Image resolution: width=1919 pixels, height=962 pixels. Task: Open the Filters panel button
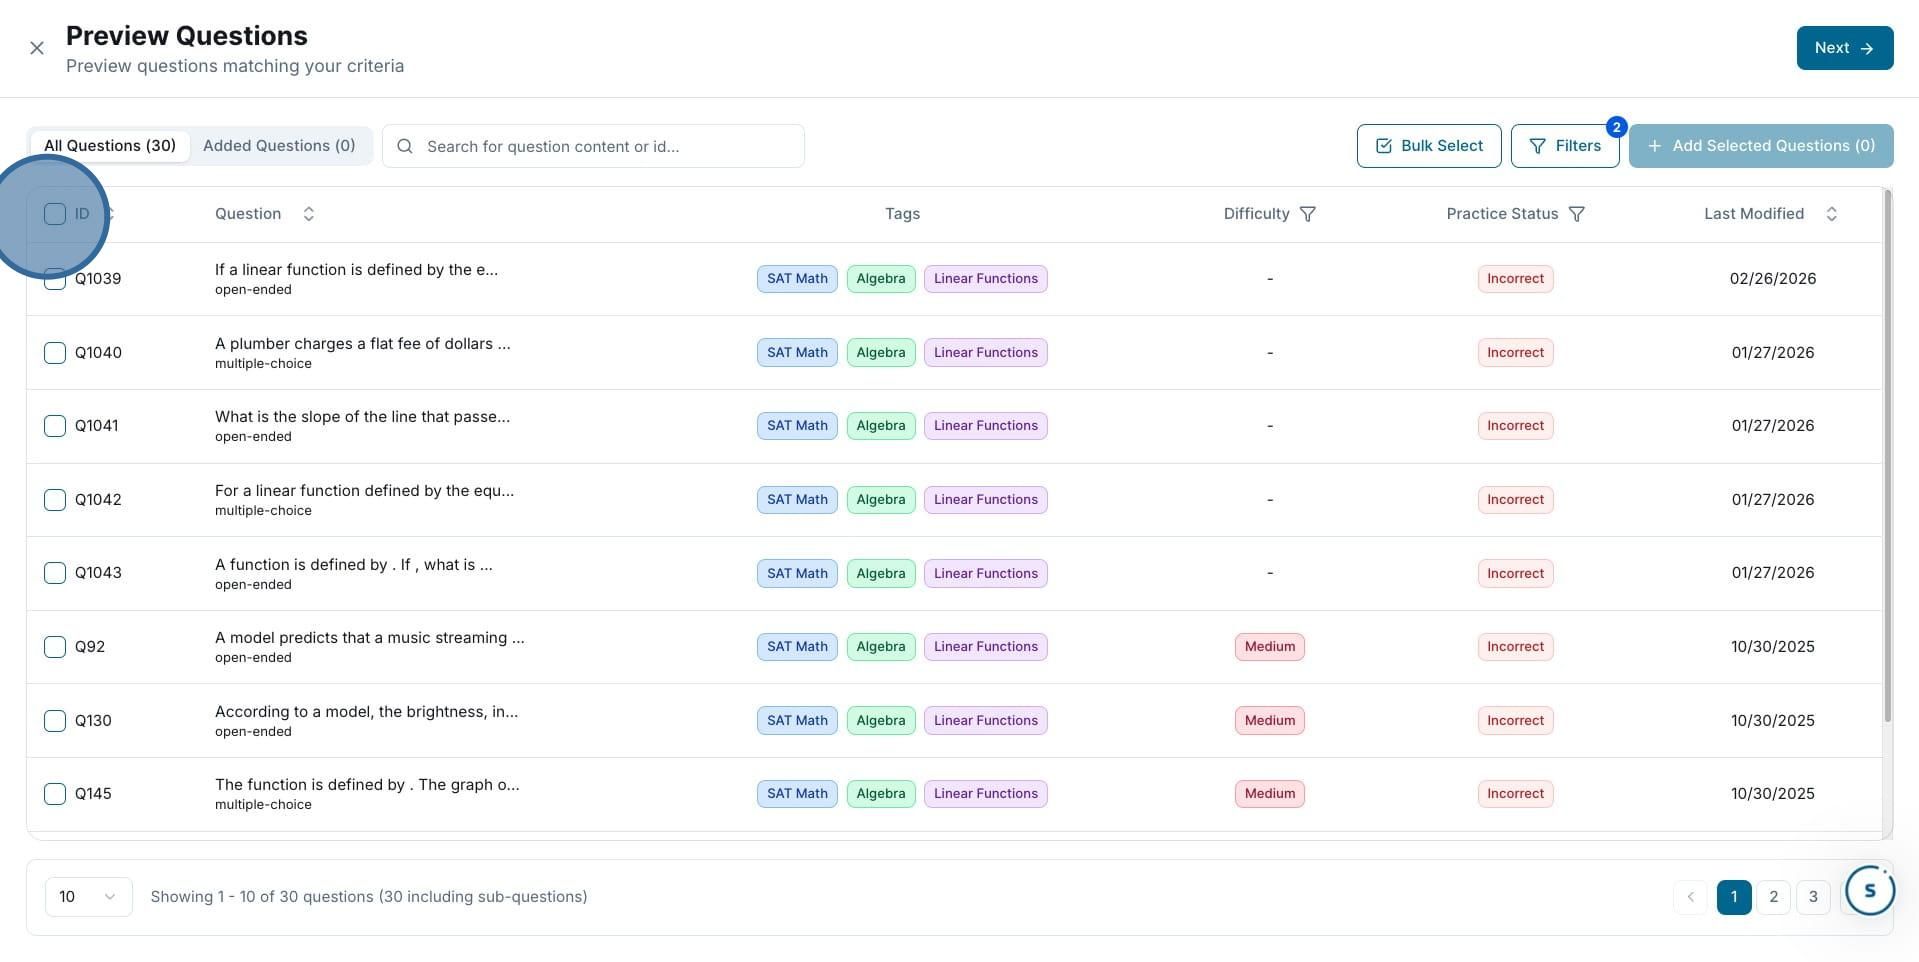[1565, 146]
